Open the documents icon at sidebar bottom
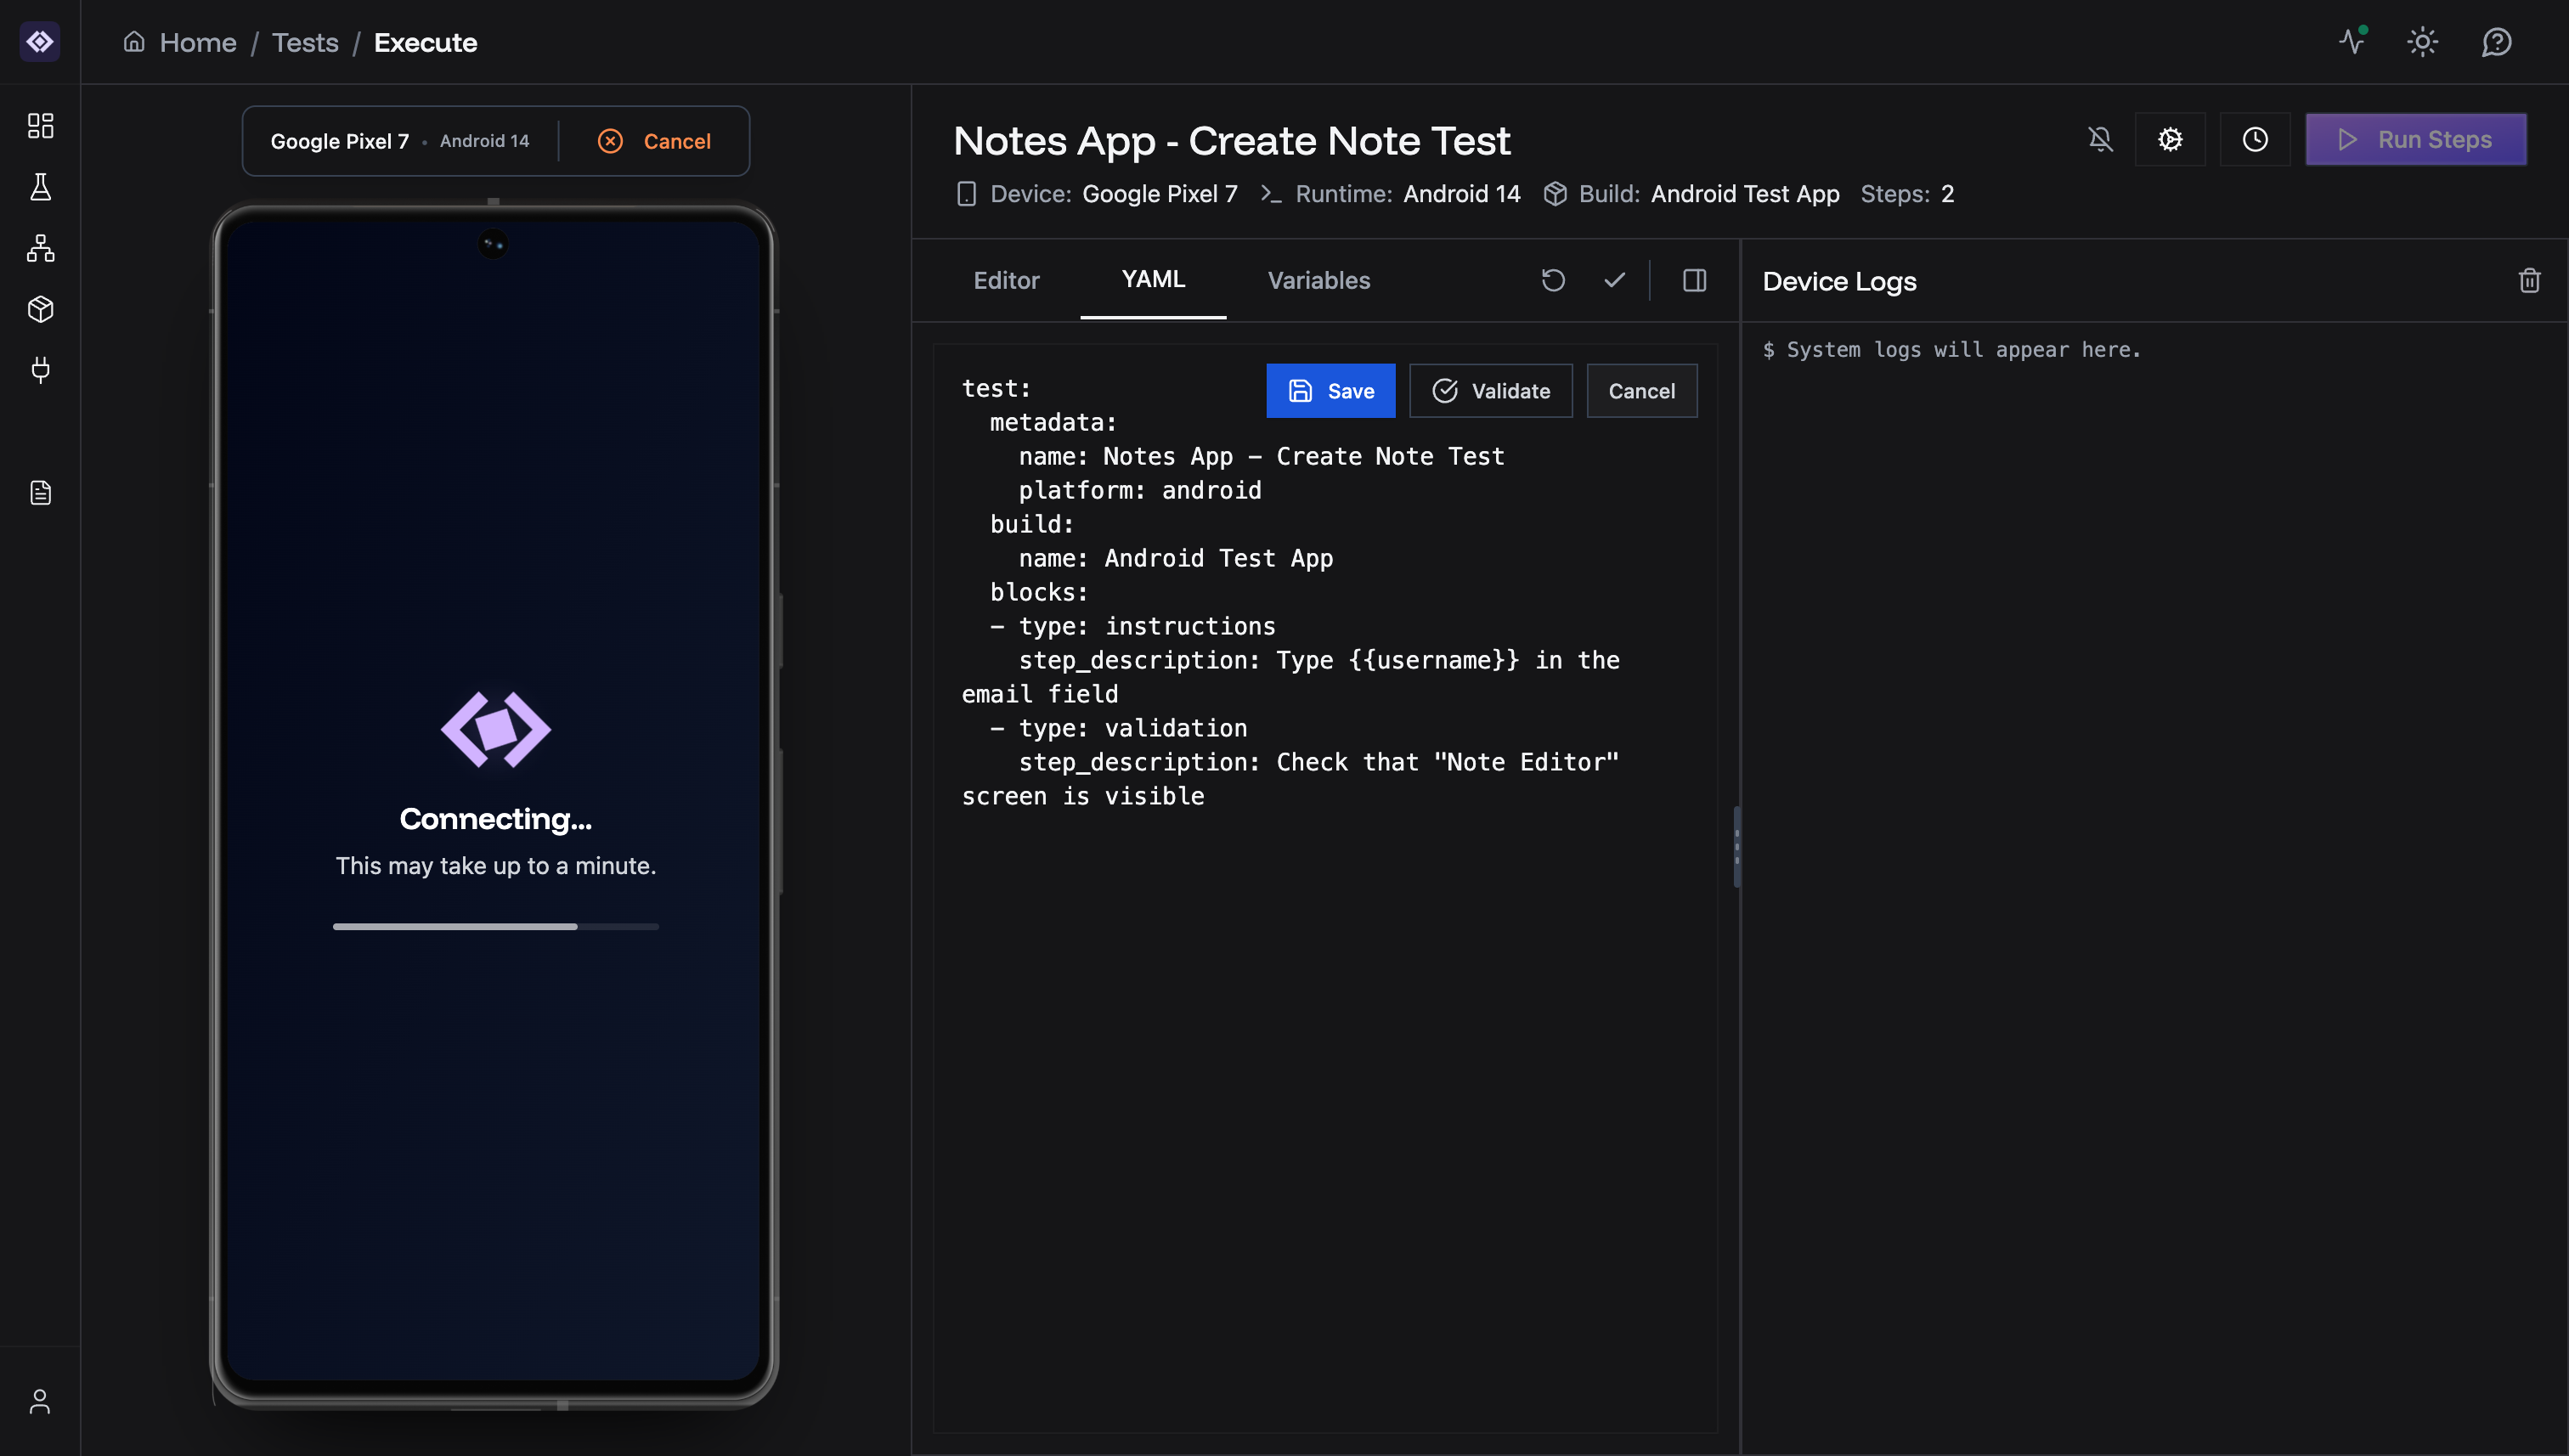Image resolution: width=2569 pixels, height=1456 pixels. (x=40, y=492)
